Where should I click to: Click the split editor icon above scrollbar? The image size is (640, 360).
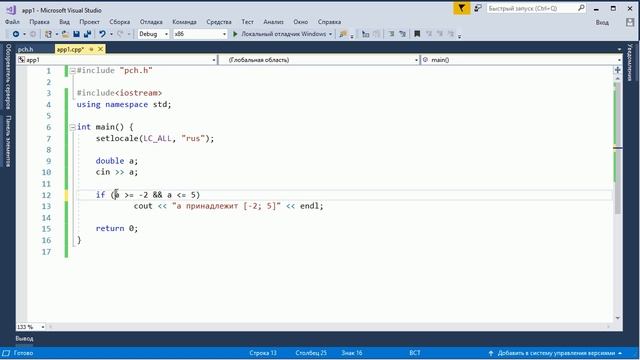pyautogui.click(x=618, y=70)
